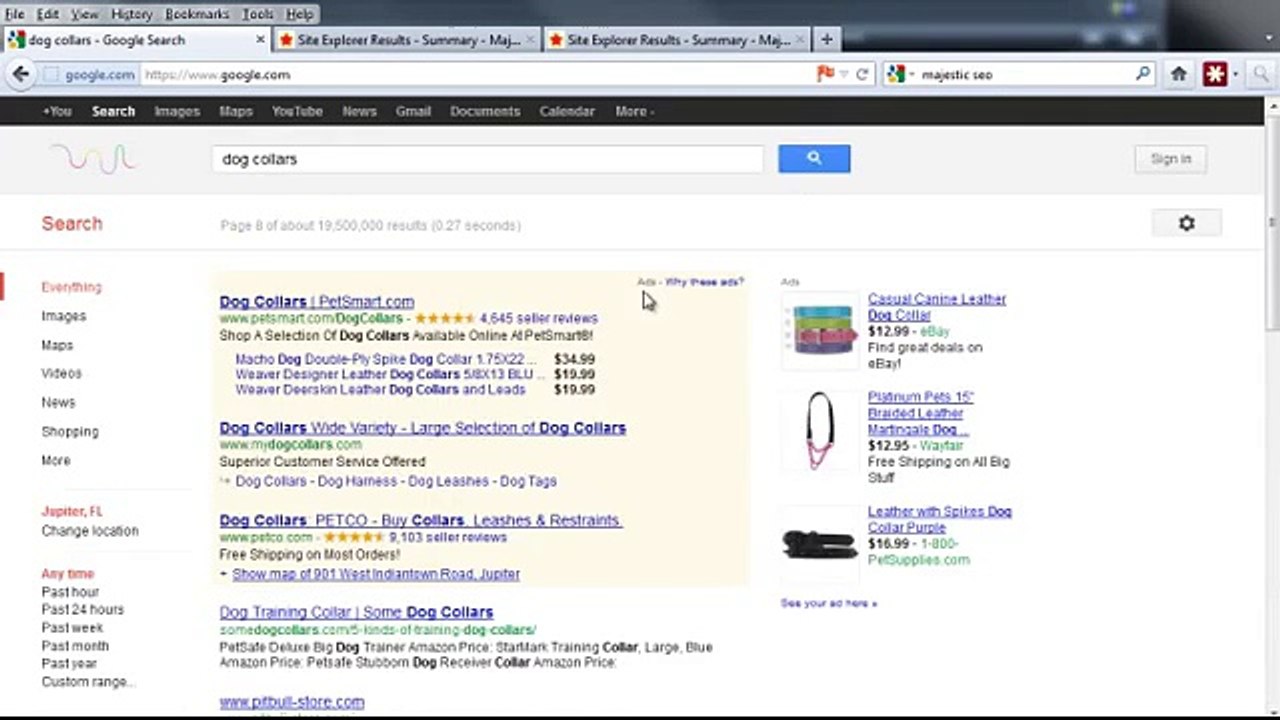Open the Dog Collars PETCO ad link
Image resolution: width=1280 pixels, height=720 pixels.
420,520
